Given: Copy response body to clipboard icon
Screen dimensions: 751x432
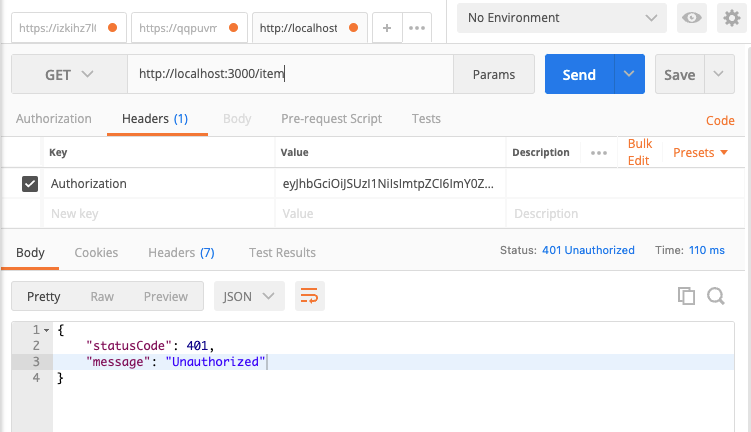Looking at the screenshot, I should click(x=686, y=296).
